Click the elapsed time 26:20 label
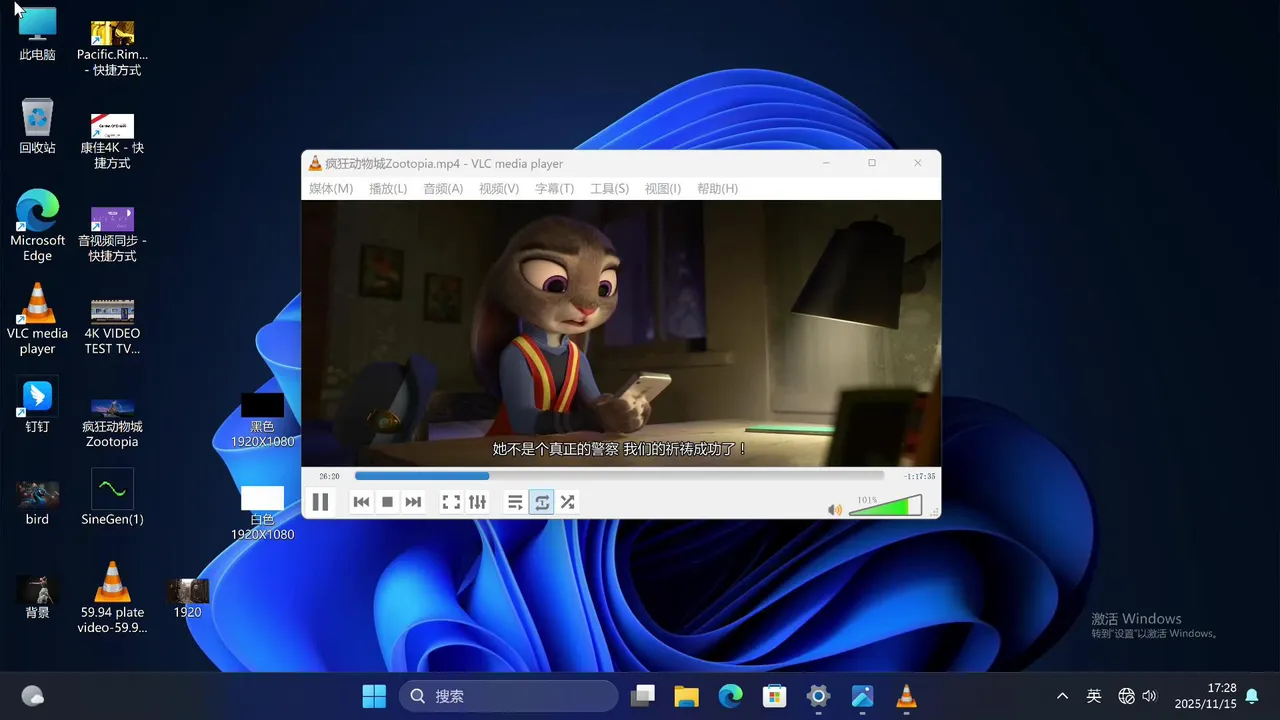The height and width of the screenshot is (720, 1280). point(329,477)
